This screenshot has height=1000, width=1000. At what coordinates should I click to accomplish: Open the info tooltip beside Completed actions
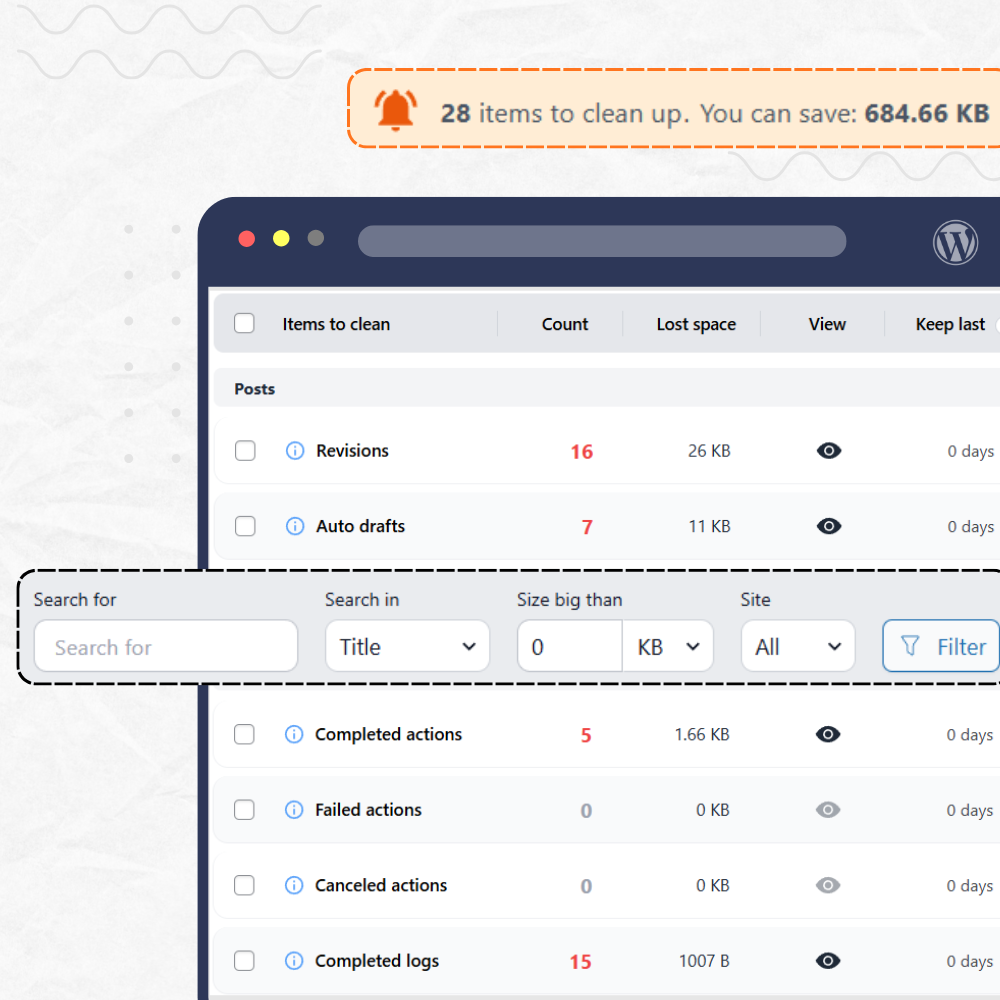point(294,734)
